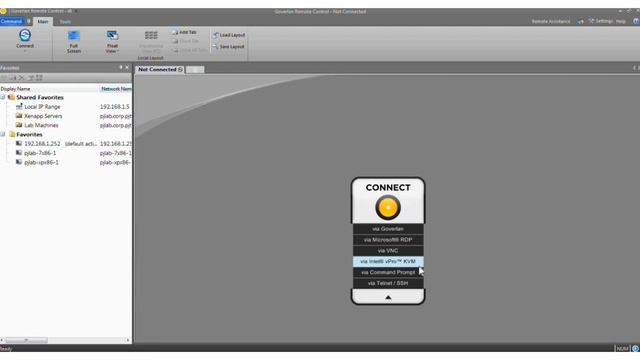Select the pjlab-xpx86-1 favorite
The width and height of the screenshot is (640, 360).
coord(41,162)
